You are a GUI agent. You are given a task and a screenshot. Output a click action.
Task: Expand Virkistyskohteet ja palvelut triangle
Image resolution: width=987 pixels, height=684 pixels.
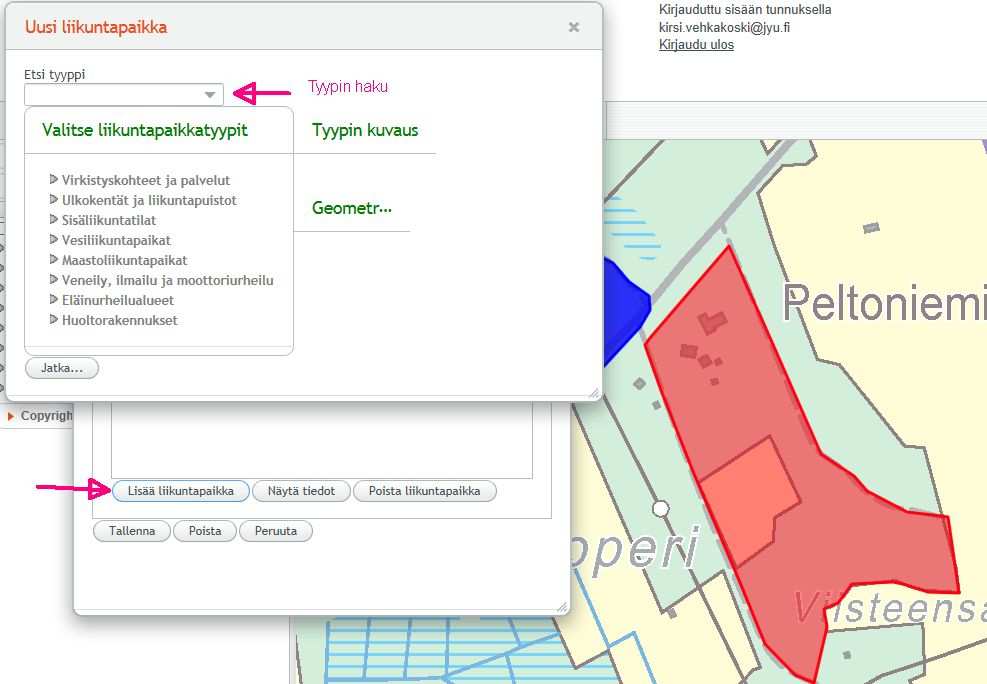pos(54,179)
